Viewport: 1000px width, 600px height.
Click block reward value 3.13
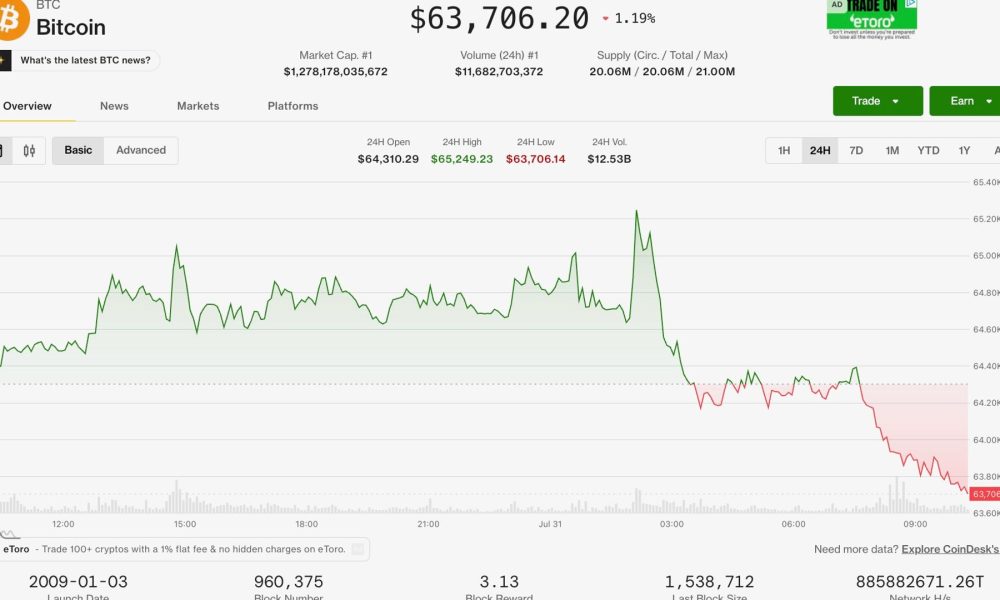499,582
